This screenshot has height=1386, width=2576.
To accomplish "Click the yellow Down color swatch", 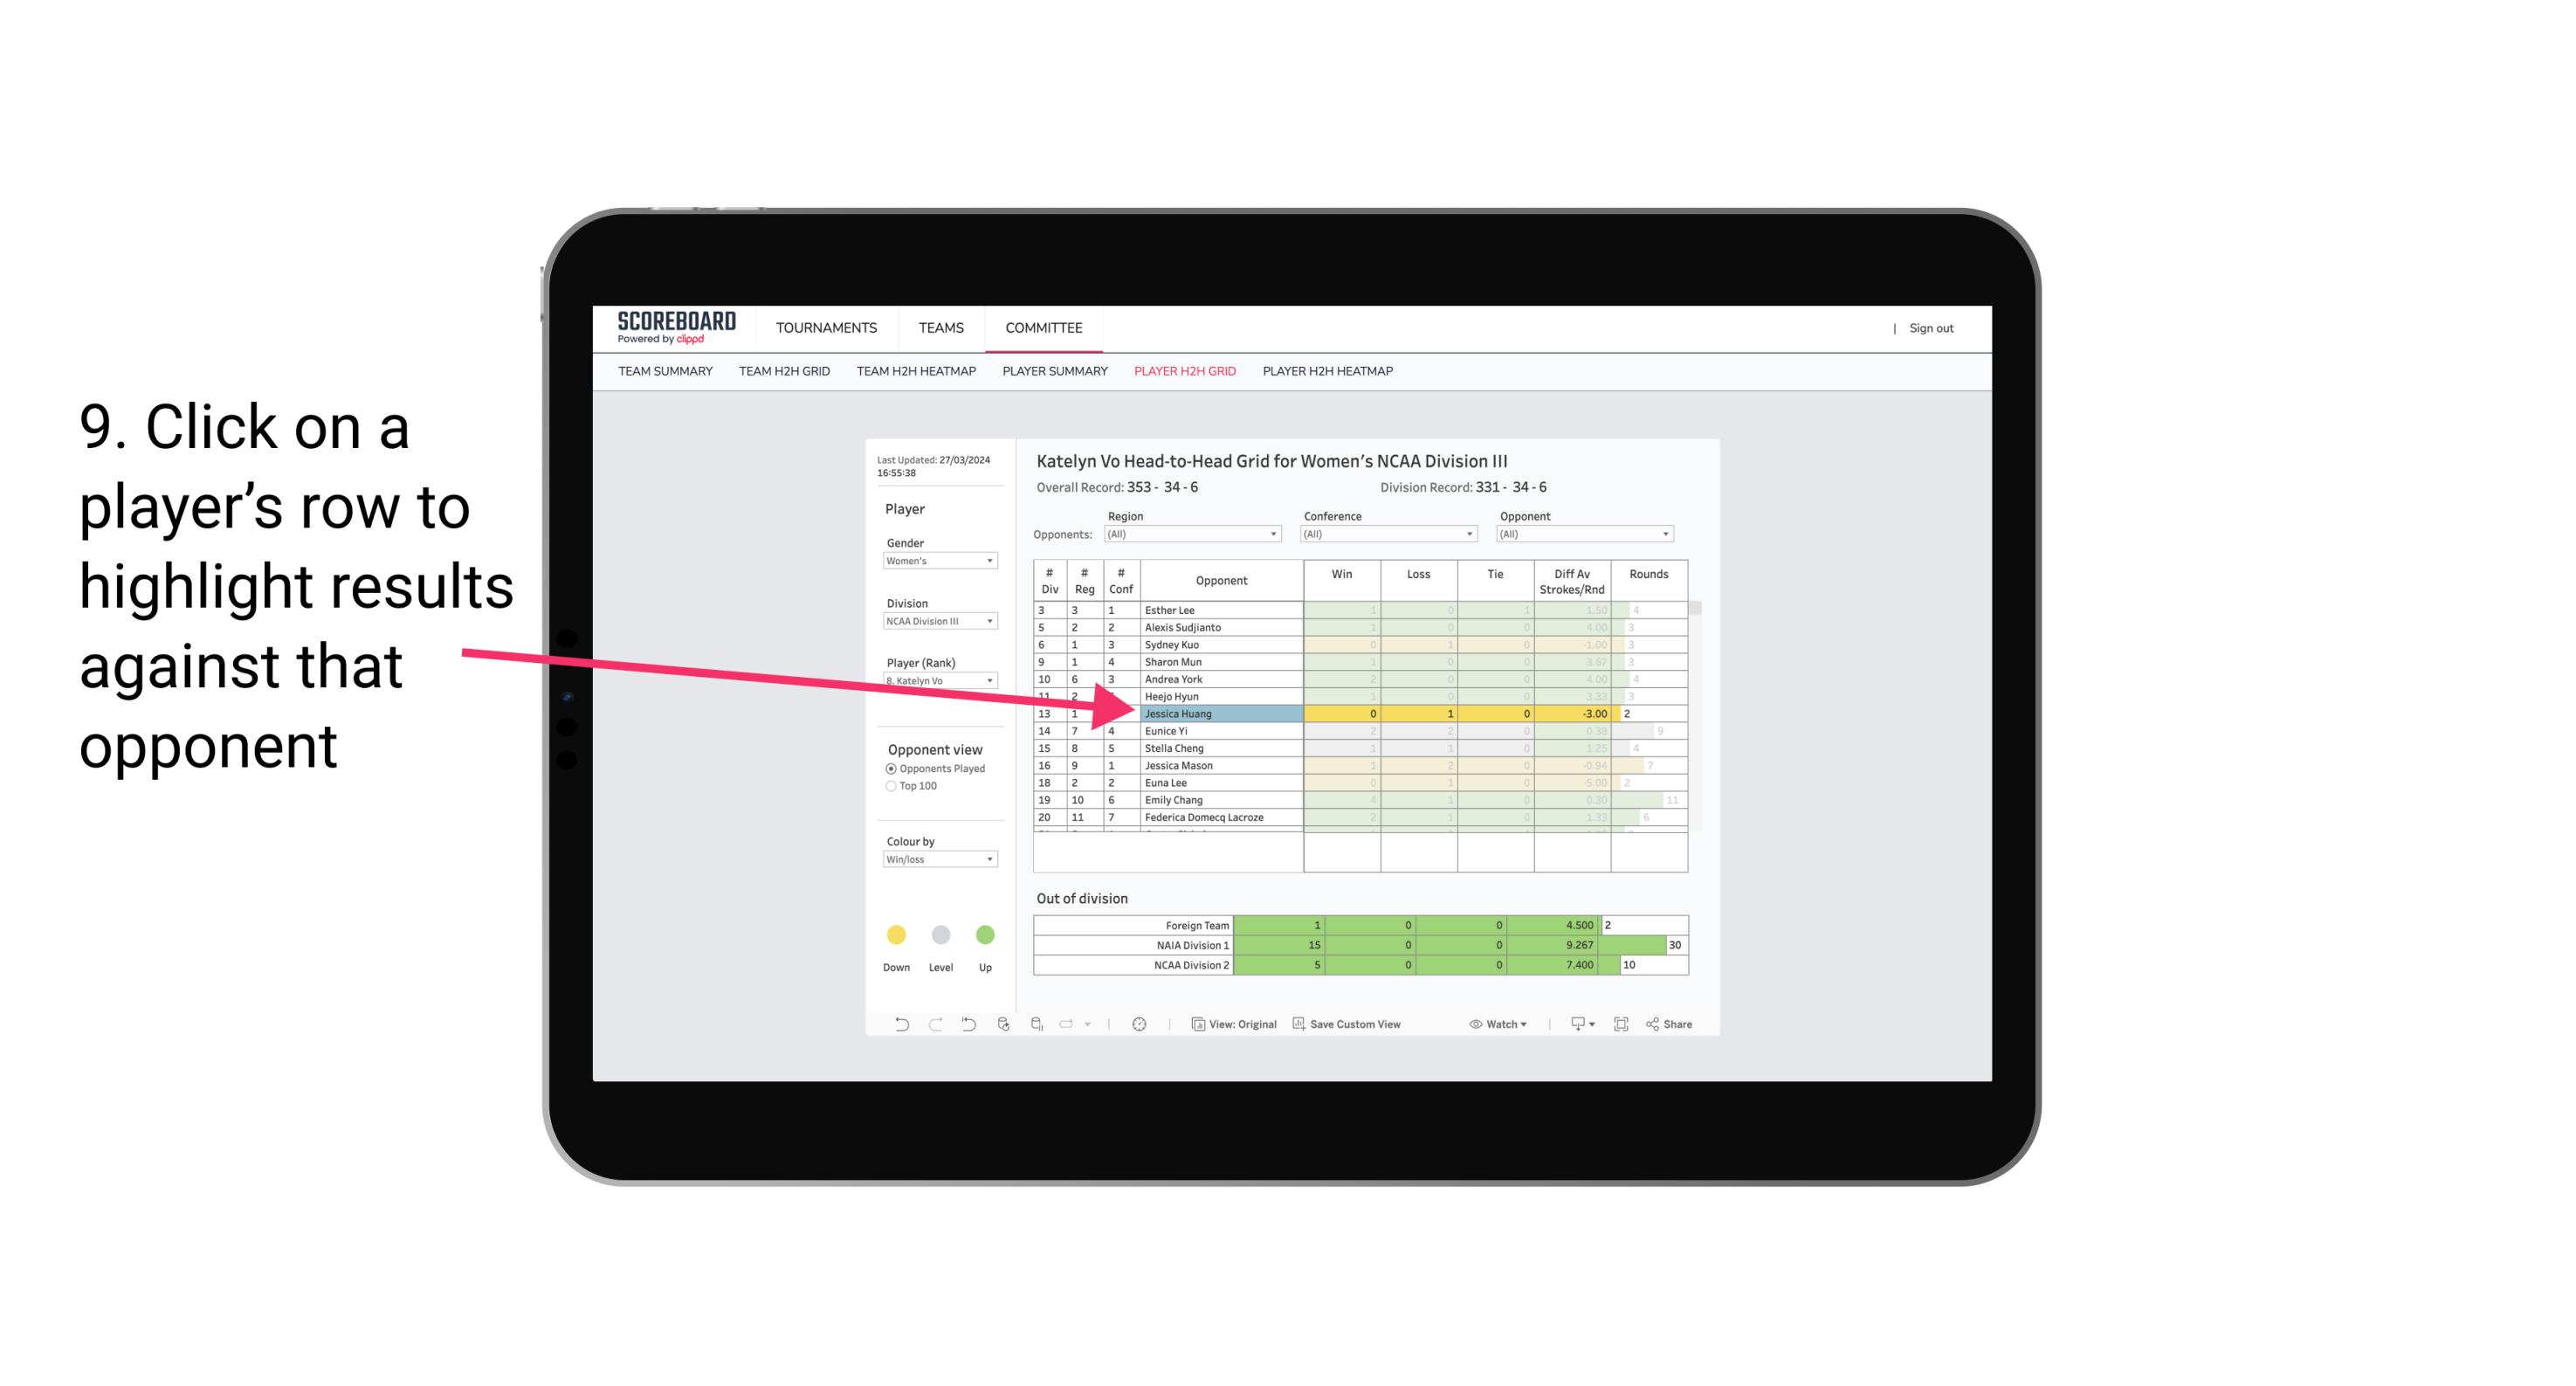I will click(896, 934).
